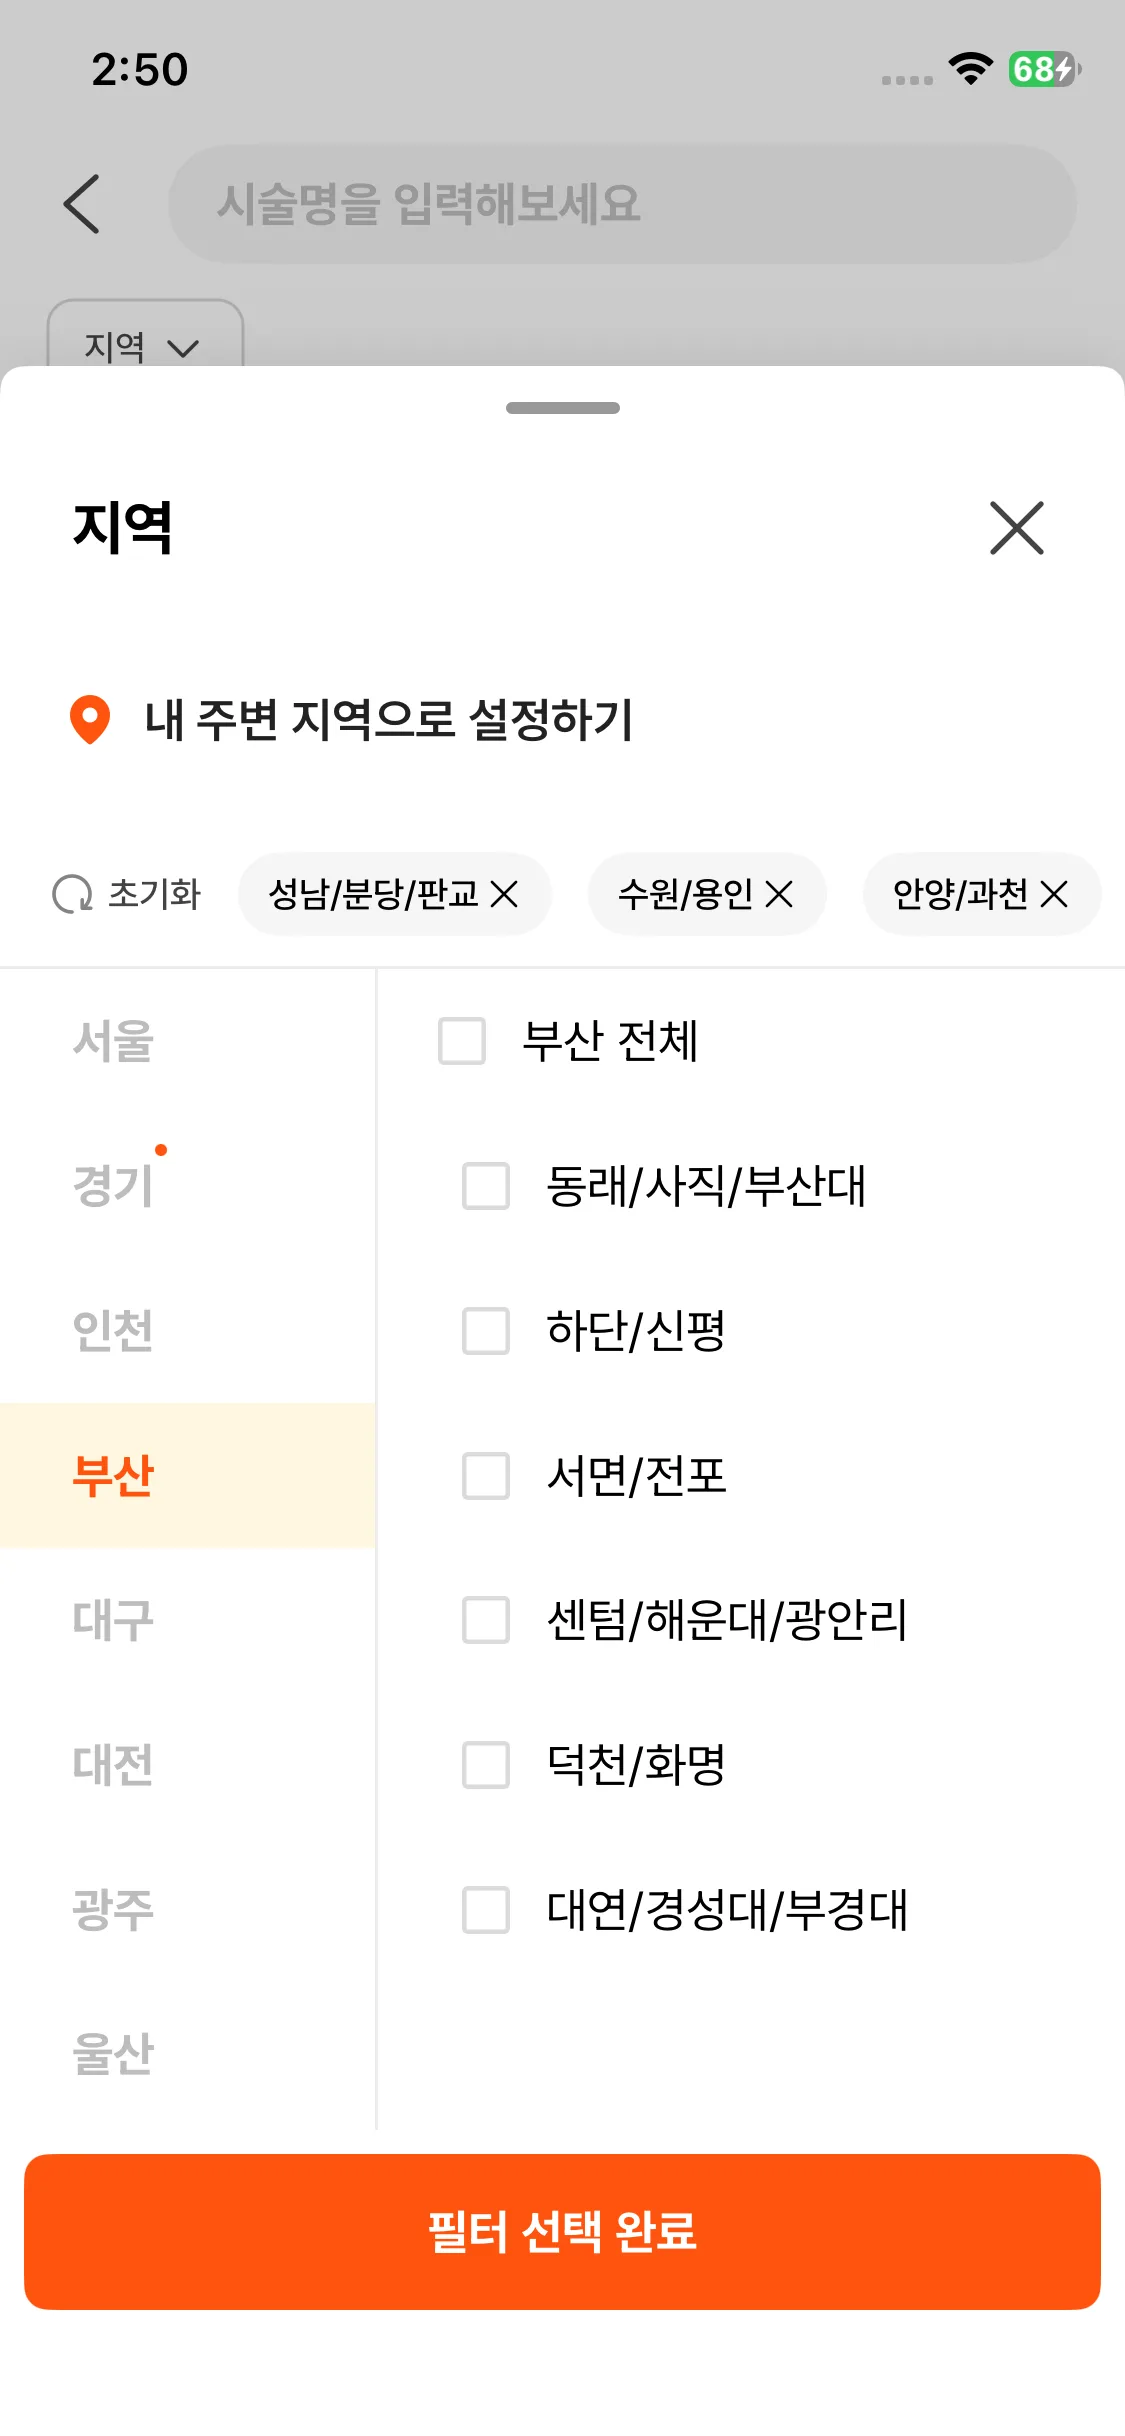Image resolution: width=1125 pixels, height=2436 pixels.
Task: Focus the 시술명을 입력해보세요 search field
Action: 622,204
